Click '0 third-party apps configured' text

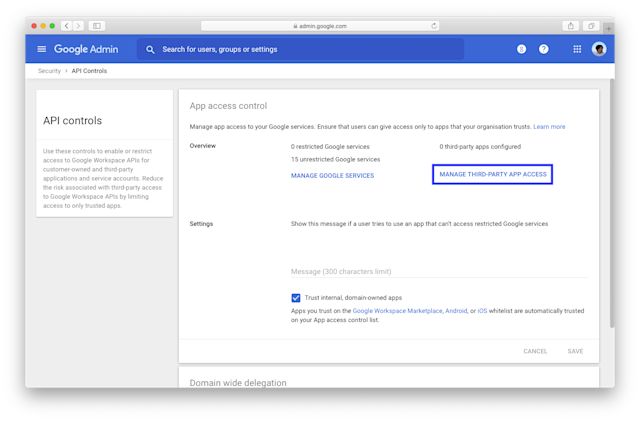point(480,147)
